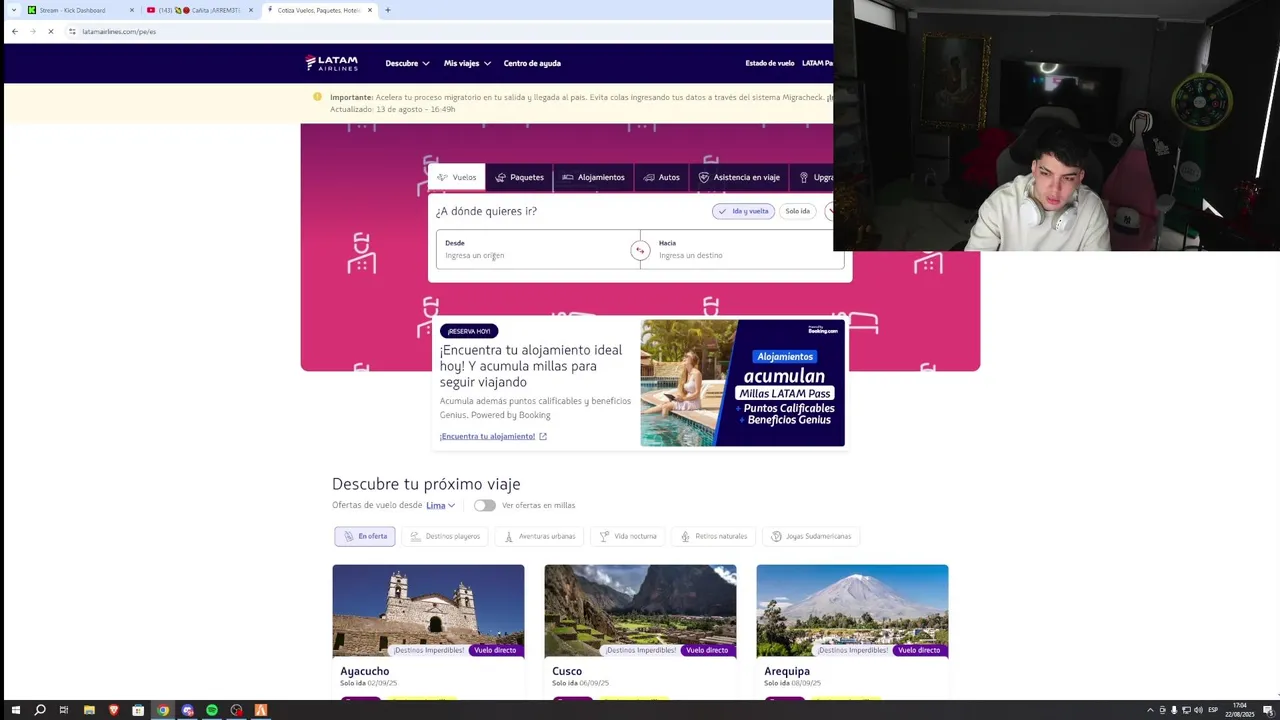The height and width of the screenshot is (720, 1280).
Task: Click the volume speaker icon in system tray
Action: (1198, 710)
